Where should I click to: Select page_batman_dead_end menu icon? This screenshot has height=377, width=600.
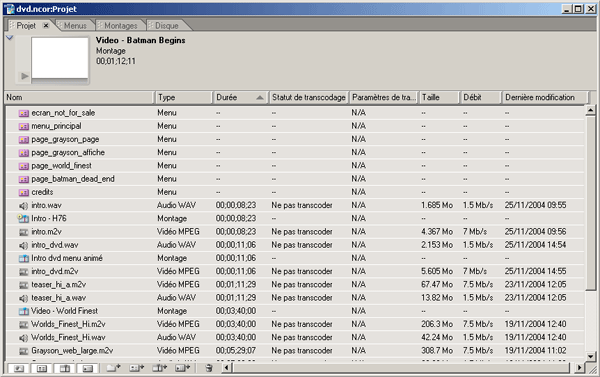click(x=24, y=179)
